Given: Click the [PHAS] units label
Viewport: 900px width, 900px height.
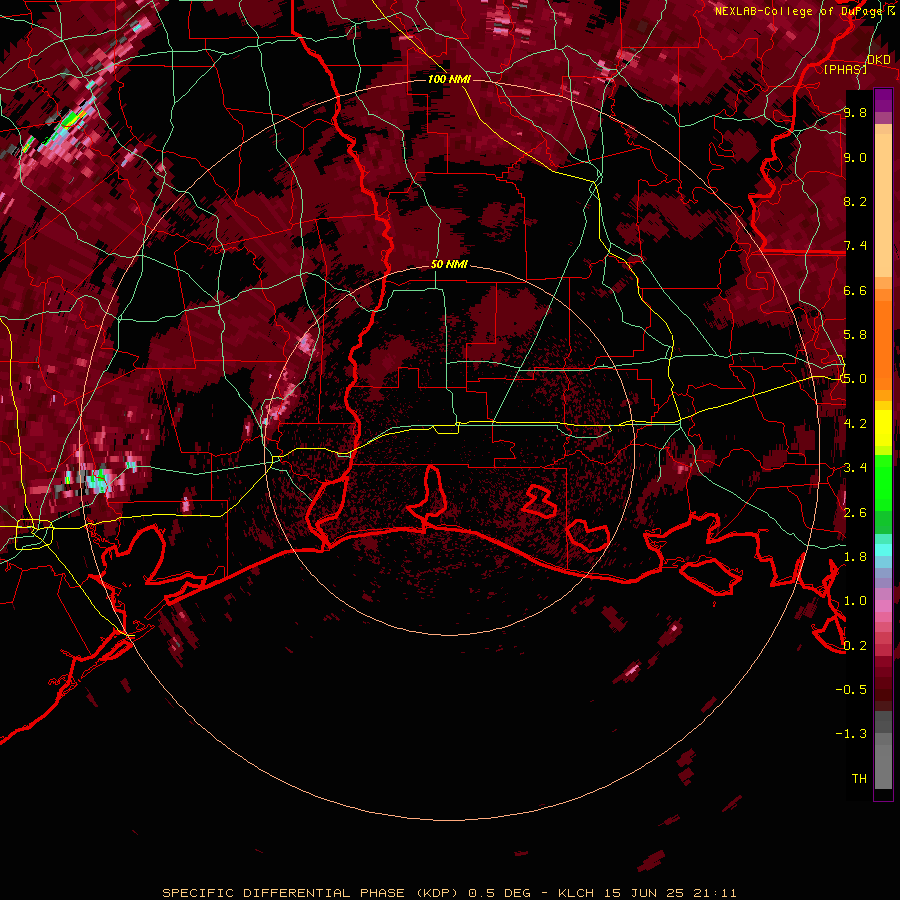Looking at the screenshot, I should [845, 69].
